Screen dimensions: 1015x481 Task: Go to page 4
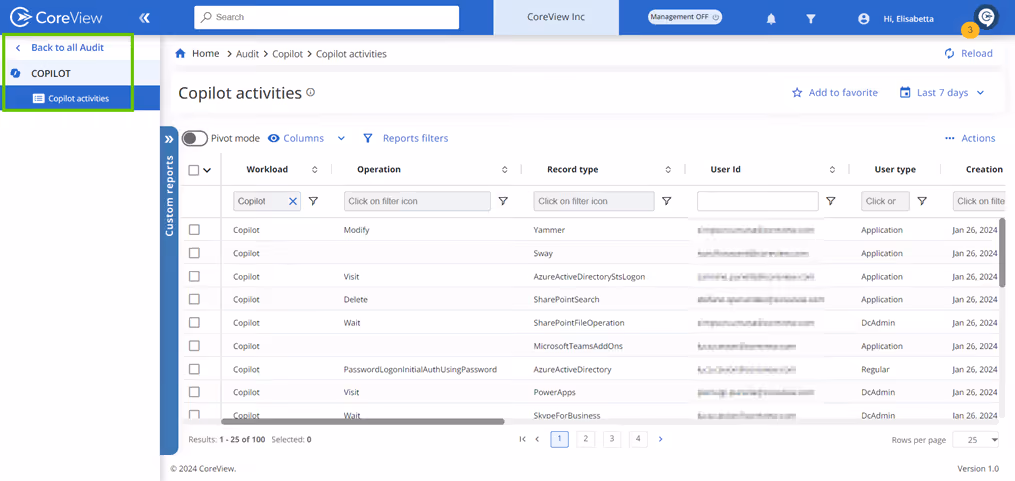638,439
